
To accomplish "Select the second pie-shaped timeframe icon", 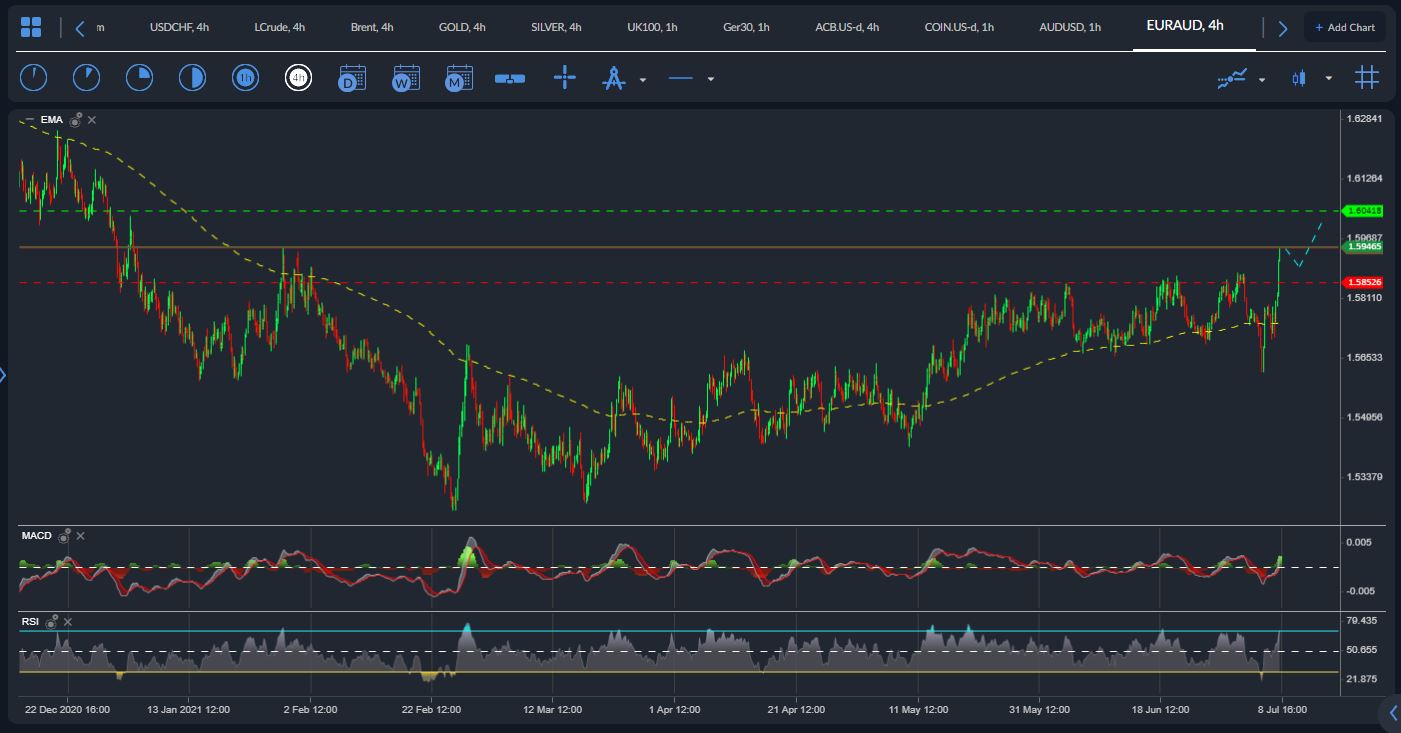I will click(86, 77).
